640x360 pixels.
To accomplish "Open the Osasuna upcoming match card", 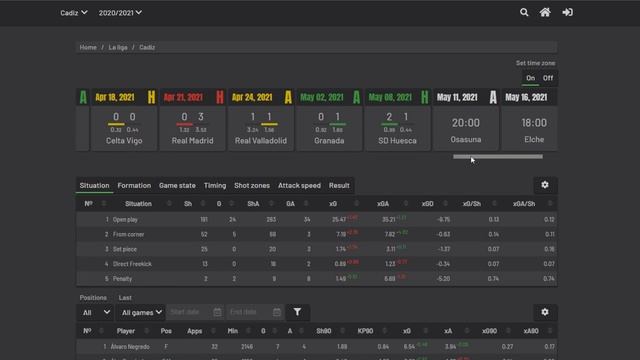I will pyautogui.click(x=466, y=120).
